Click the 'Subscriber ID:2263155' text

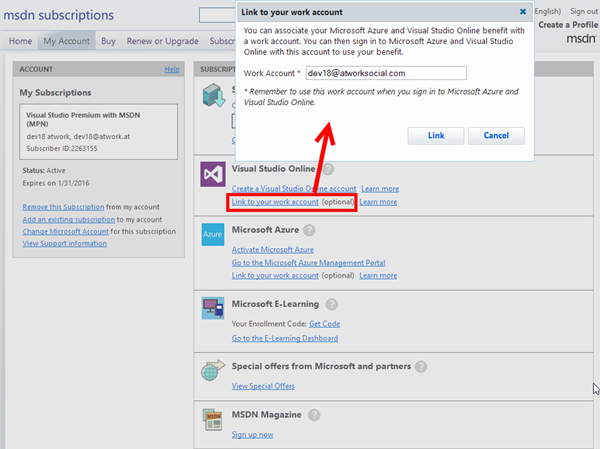[62, 149]
